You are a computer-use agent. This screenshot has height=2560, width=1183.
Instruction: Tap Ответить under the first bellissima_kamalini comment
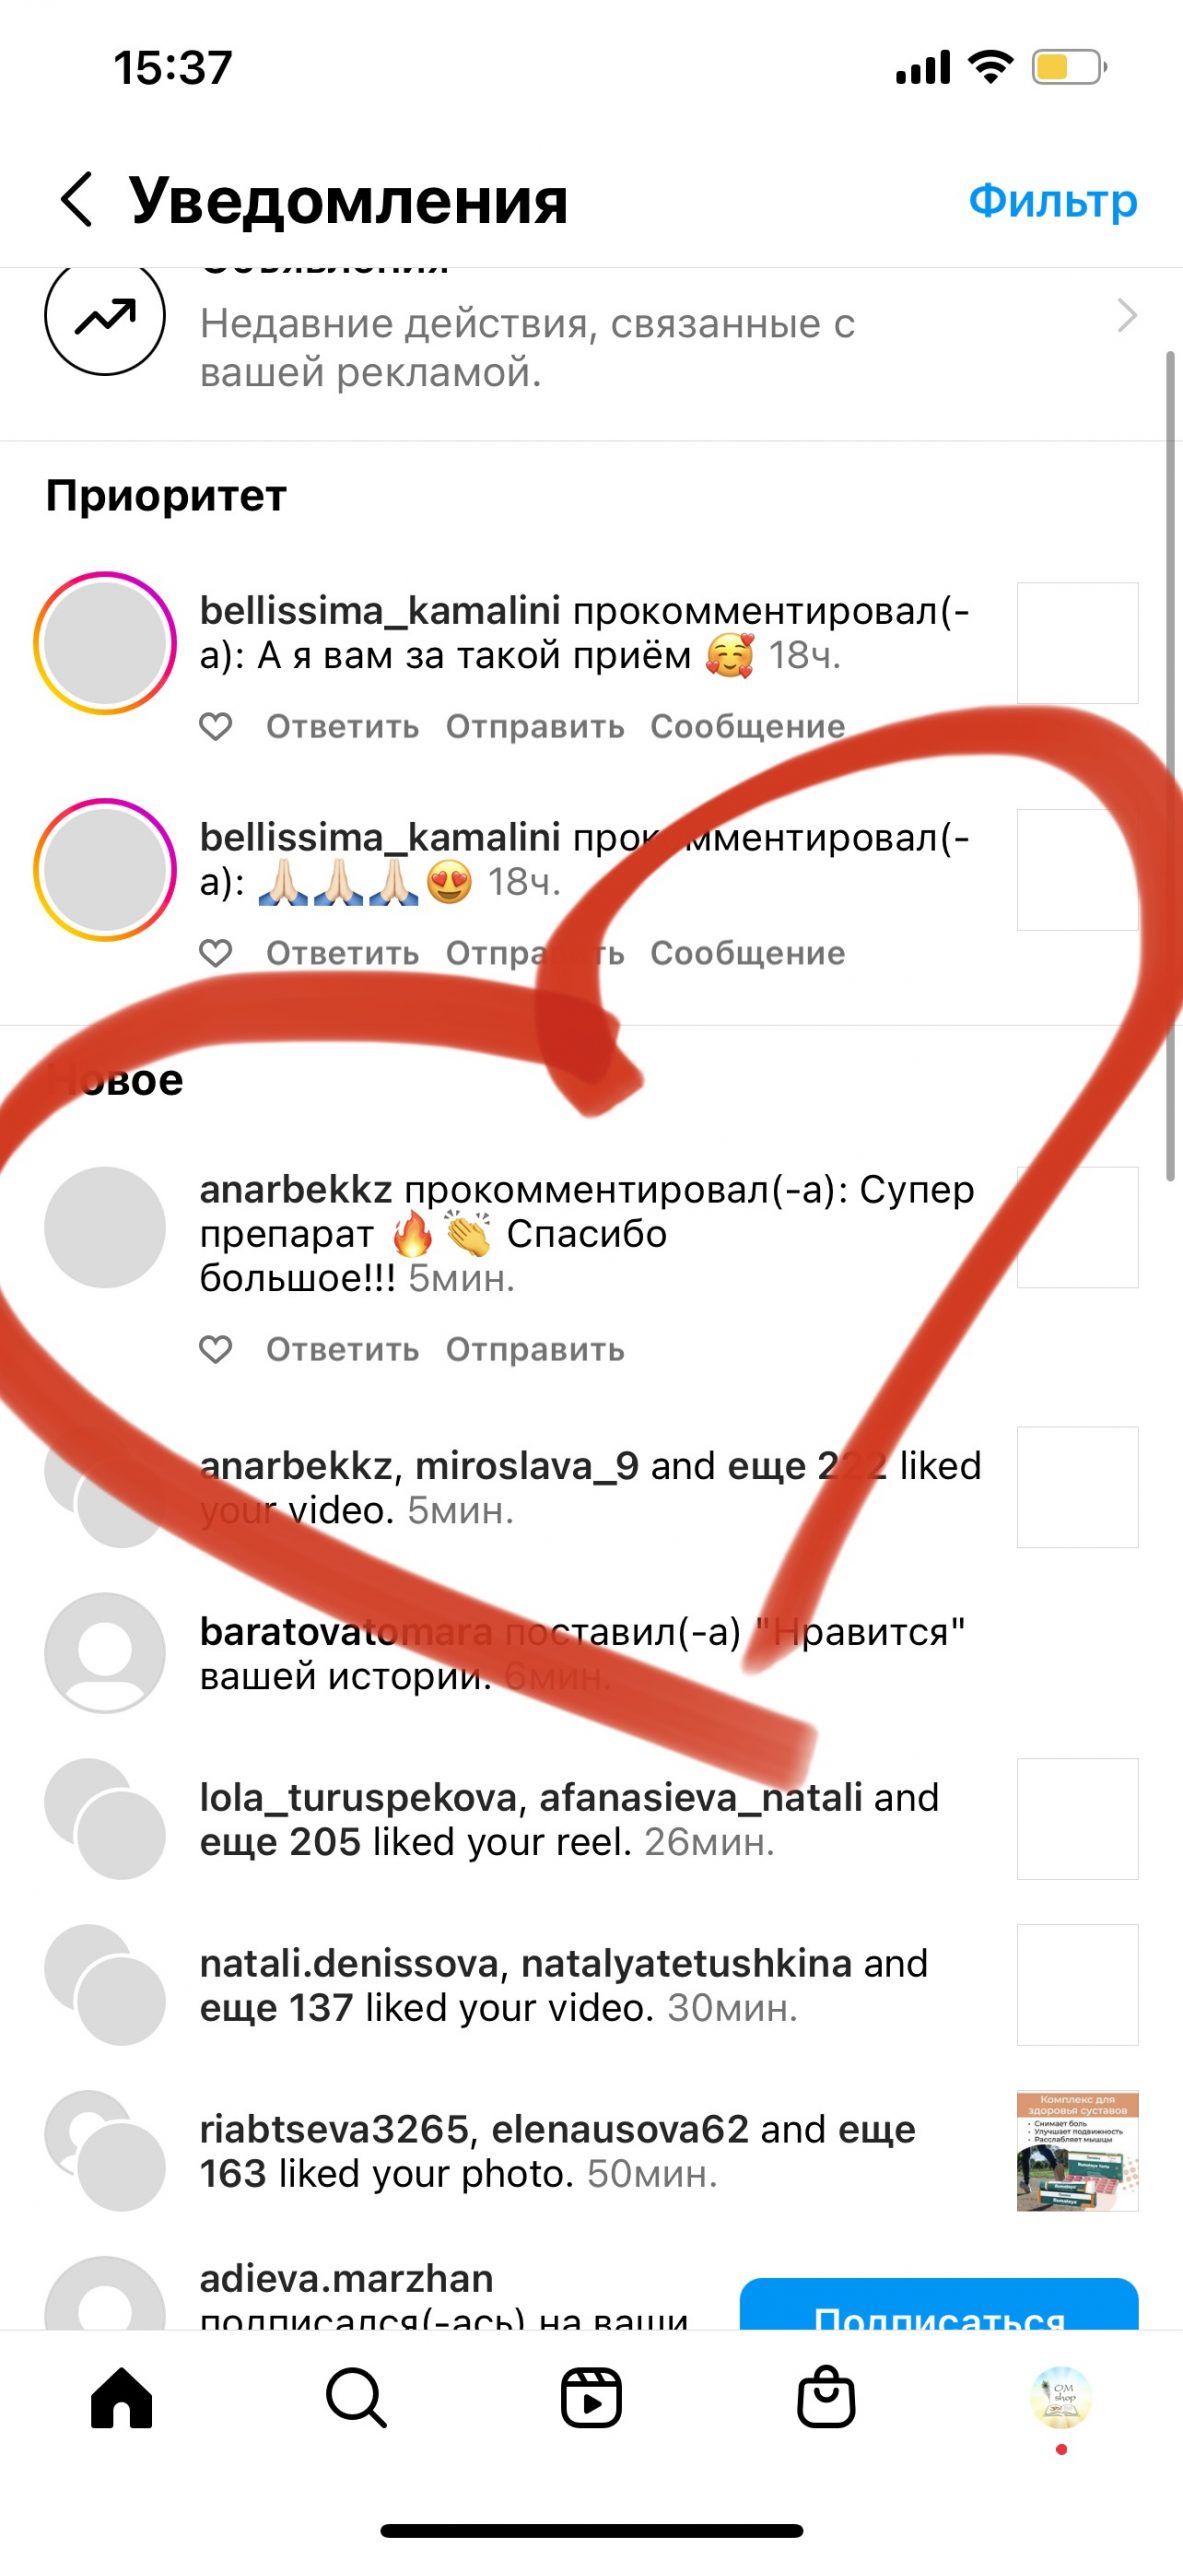pyautogui.click(x=342, y=726)
